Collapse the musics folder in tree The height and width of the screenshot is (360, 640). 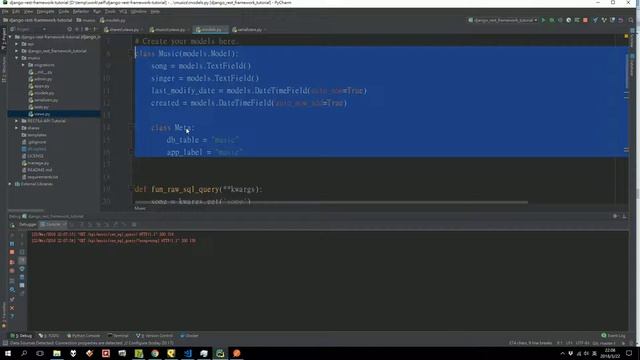click(x=17, y=58)
